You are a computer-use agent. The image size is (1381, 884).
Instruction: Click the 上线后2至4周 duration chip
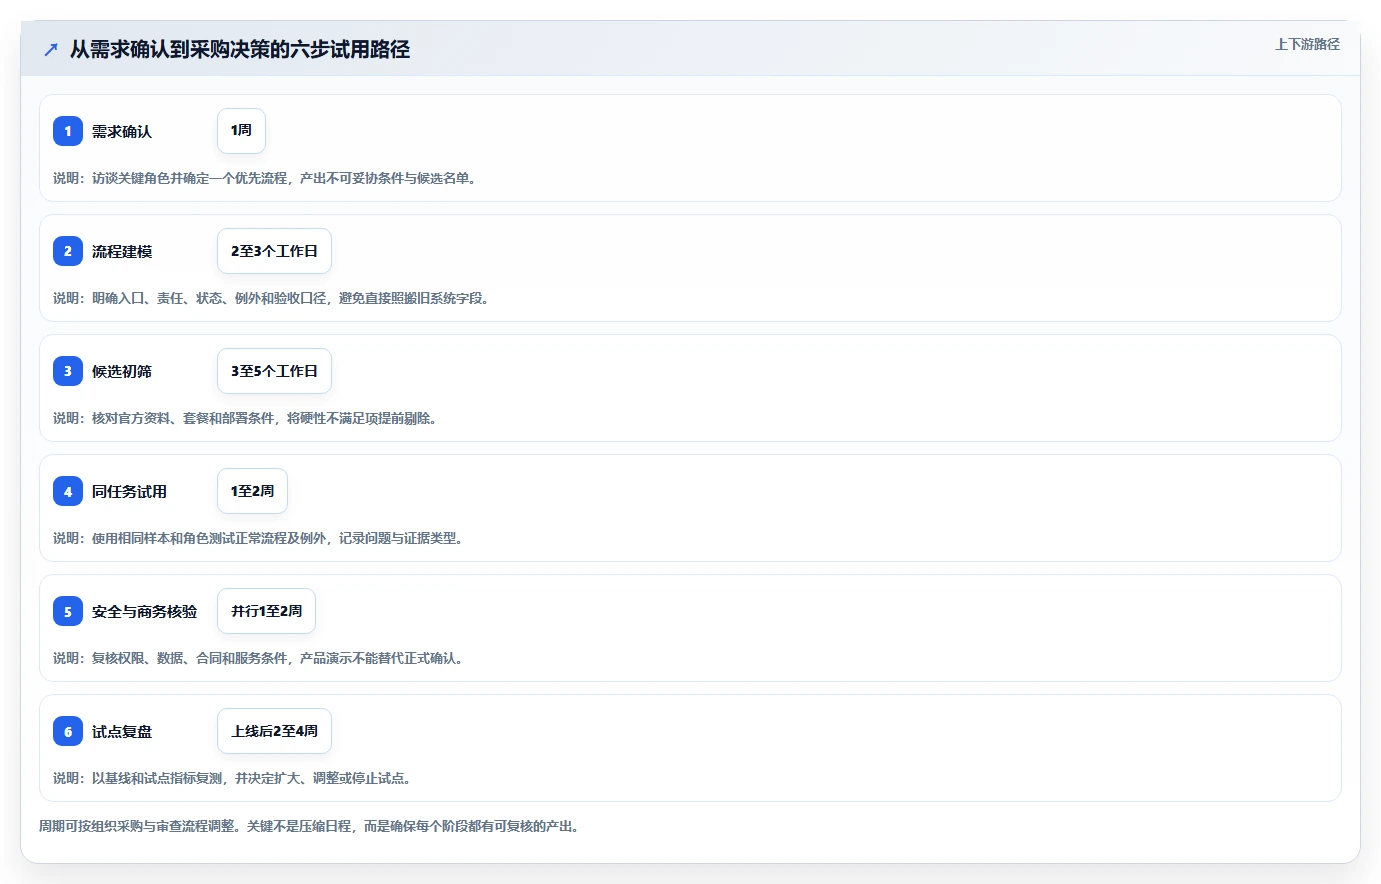click(274, 731)
